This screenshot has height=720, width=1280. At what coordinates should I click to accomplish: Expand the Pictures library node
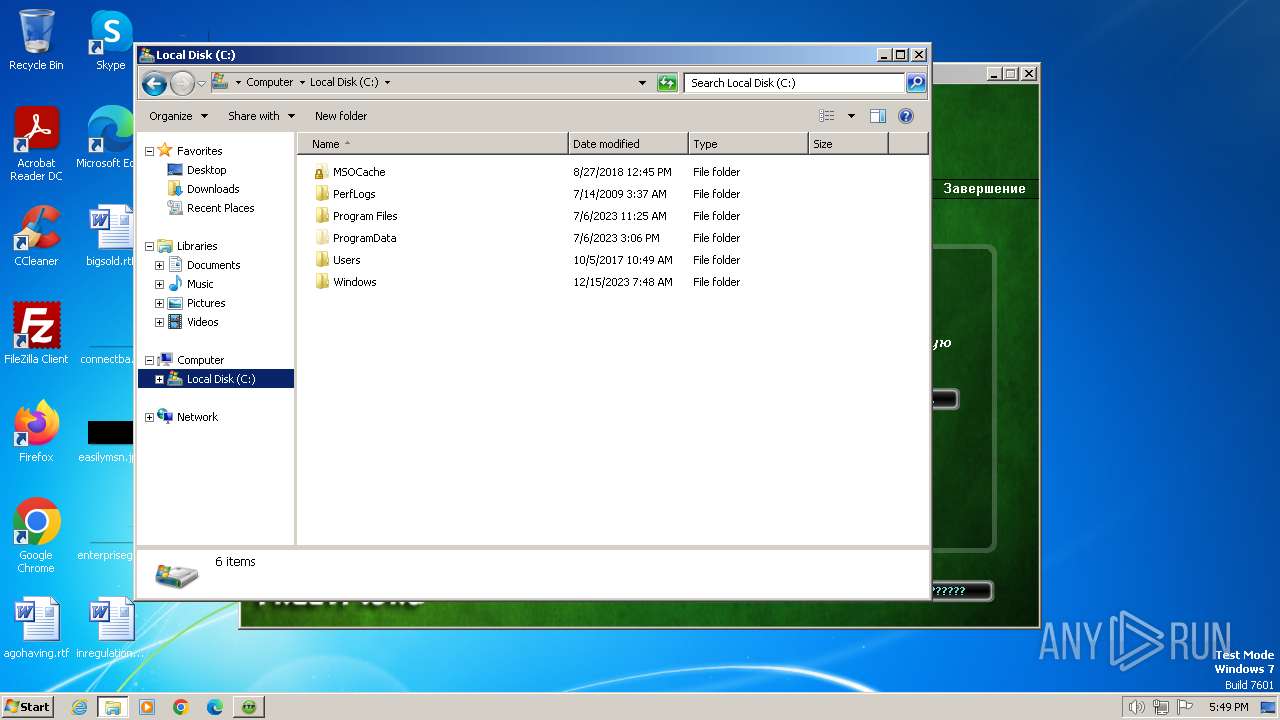tap(159, 303)
